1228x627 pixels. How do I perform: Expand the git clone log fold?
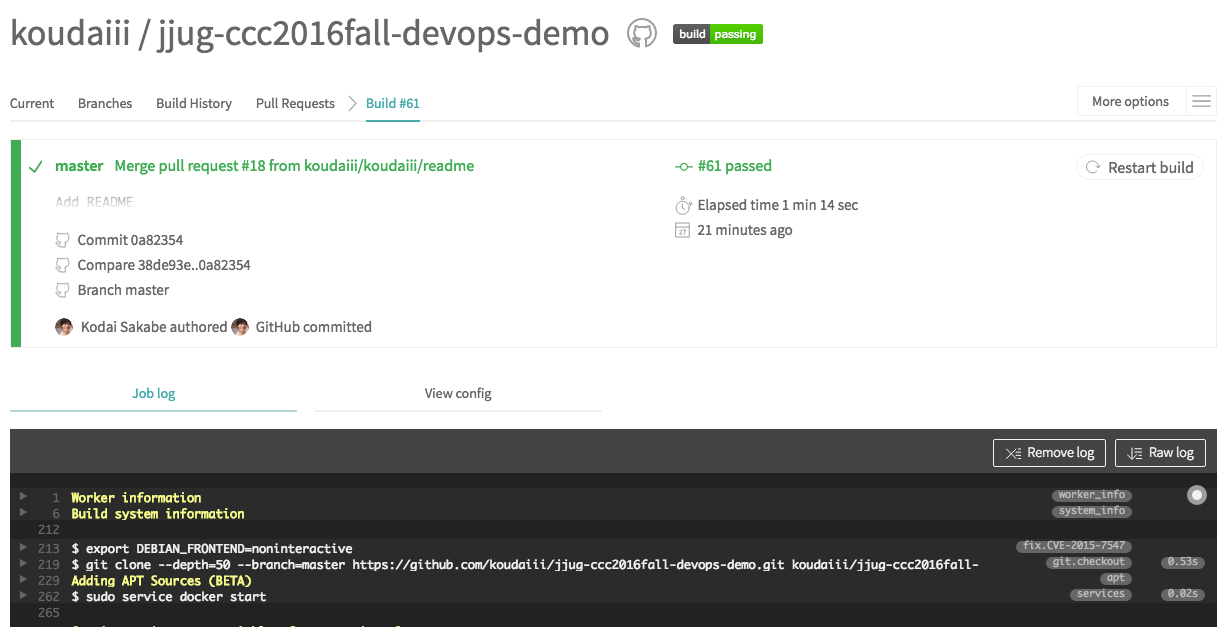click(24, 565)
